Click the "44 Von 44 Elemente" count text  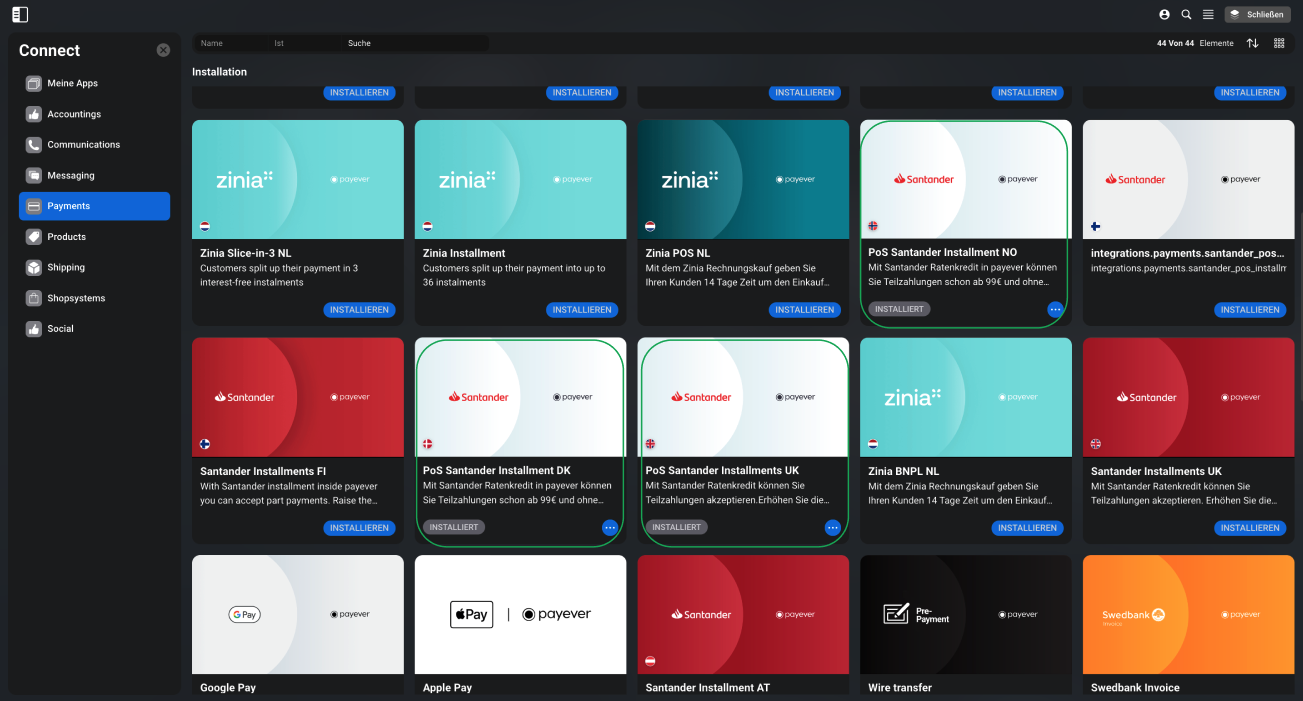tap(1195, 43)
